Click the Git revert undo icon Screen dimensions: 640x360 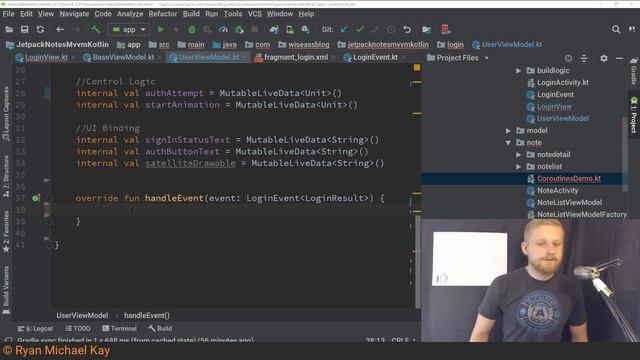click(x=407, y=29)
